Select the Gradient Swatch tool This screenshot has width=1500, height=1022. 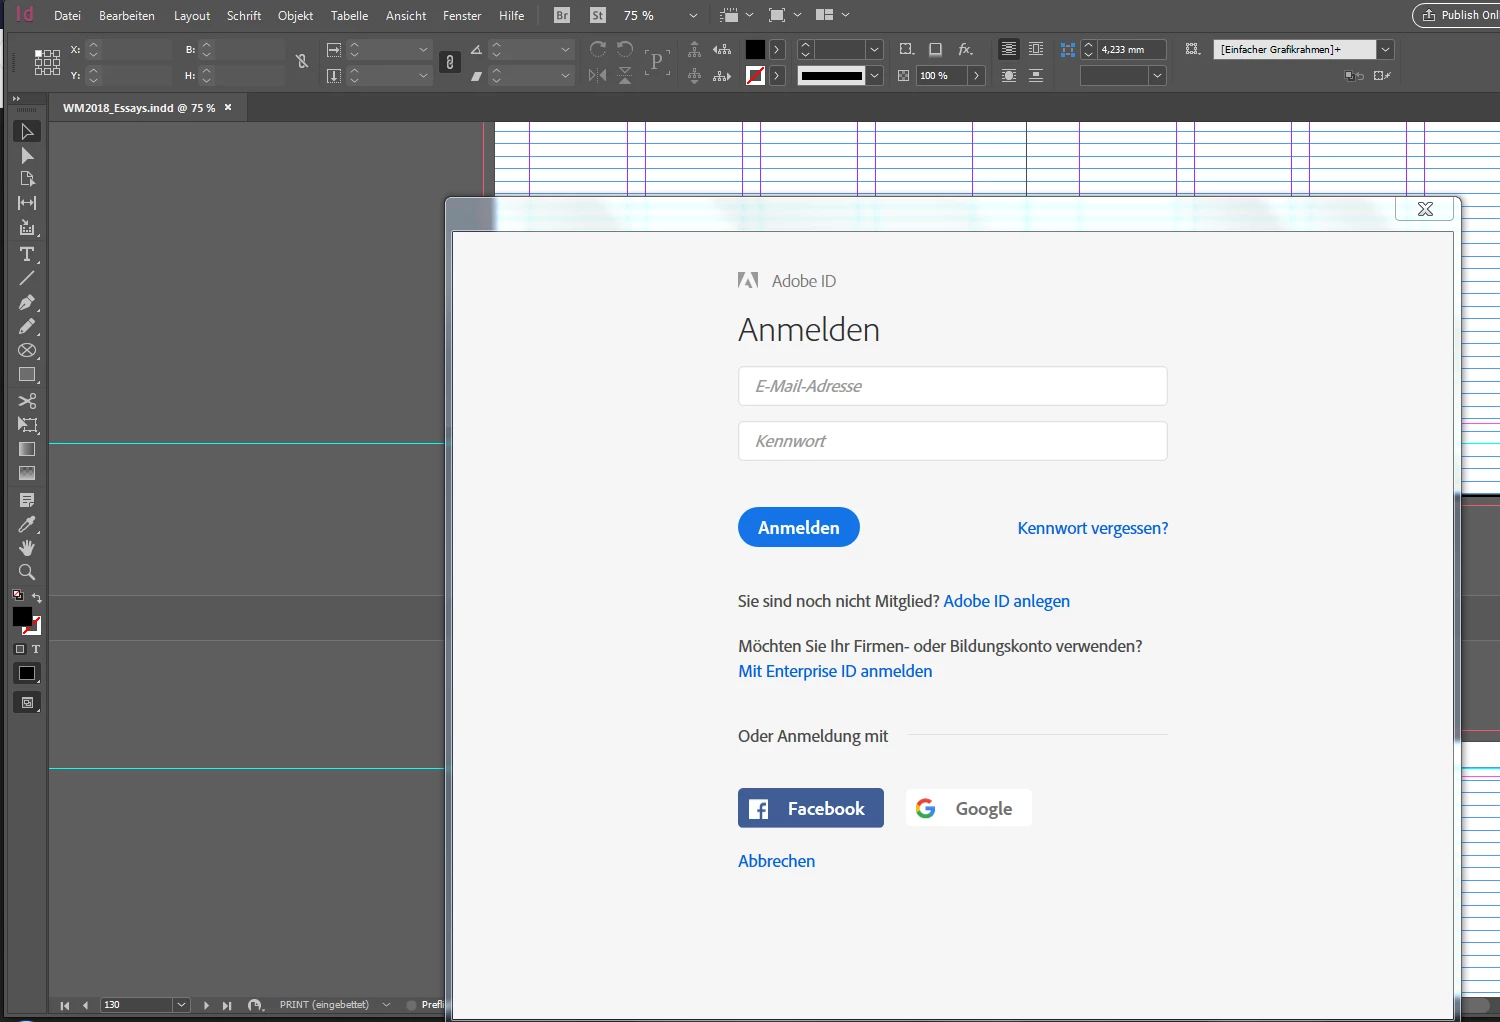point(27,449)
